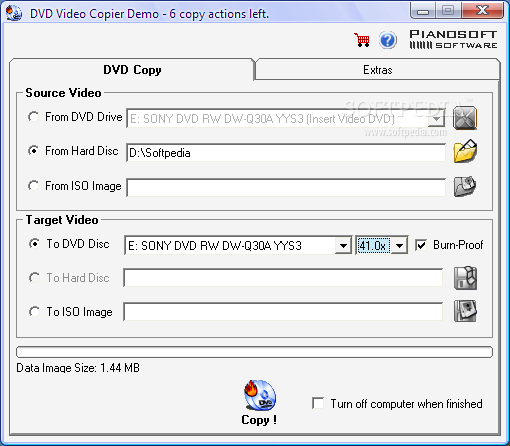Viewport: 510px width, 446px height.
Task: Select the From DVD Drive radio button
Action: [x=33, y=117]
